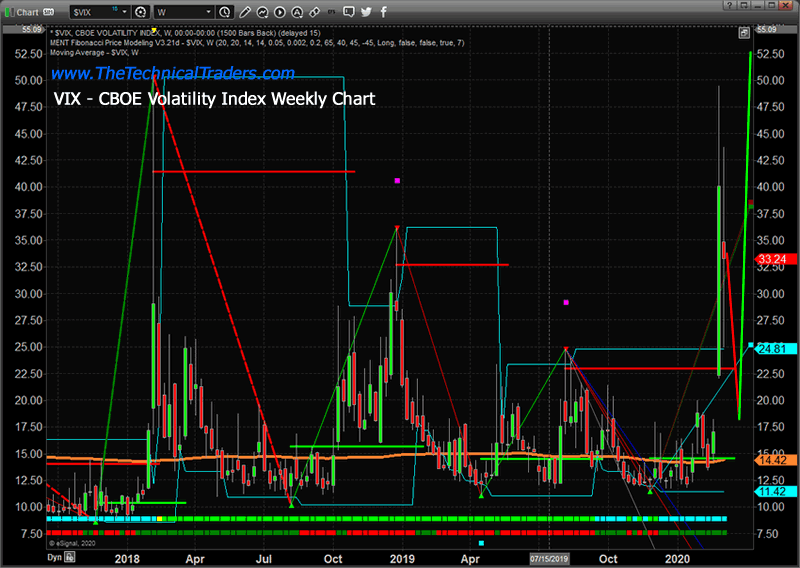Viewport: 800px width, 568px height.
Task: Select the eraser tool in toolbar
Action: pyautogui.click(x=314, y=12)
